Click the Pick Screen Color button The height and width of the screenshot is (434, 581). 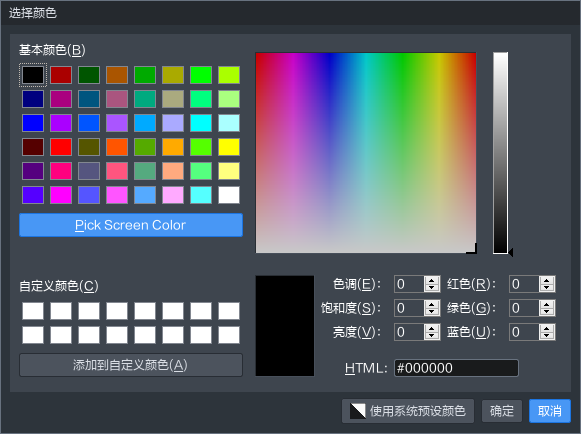131,225
